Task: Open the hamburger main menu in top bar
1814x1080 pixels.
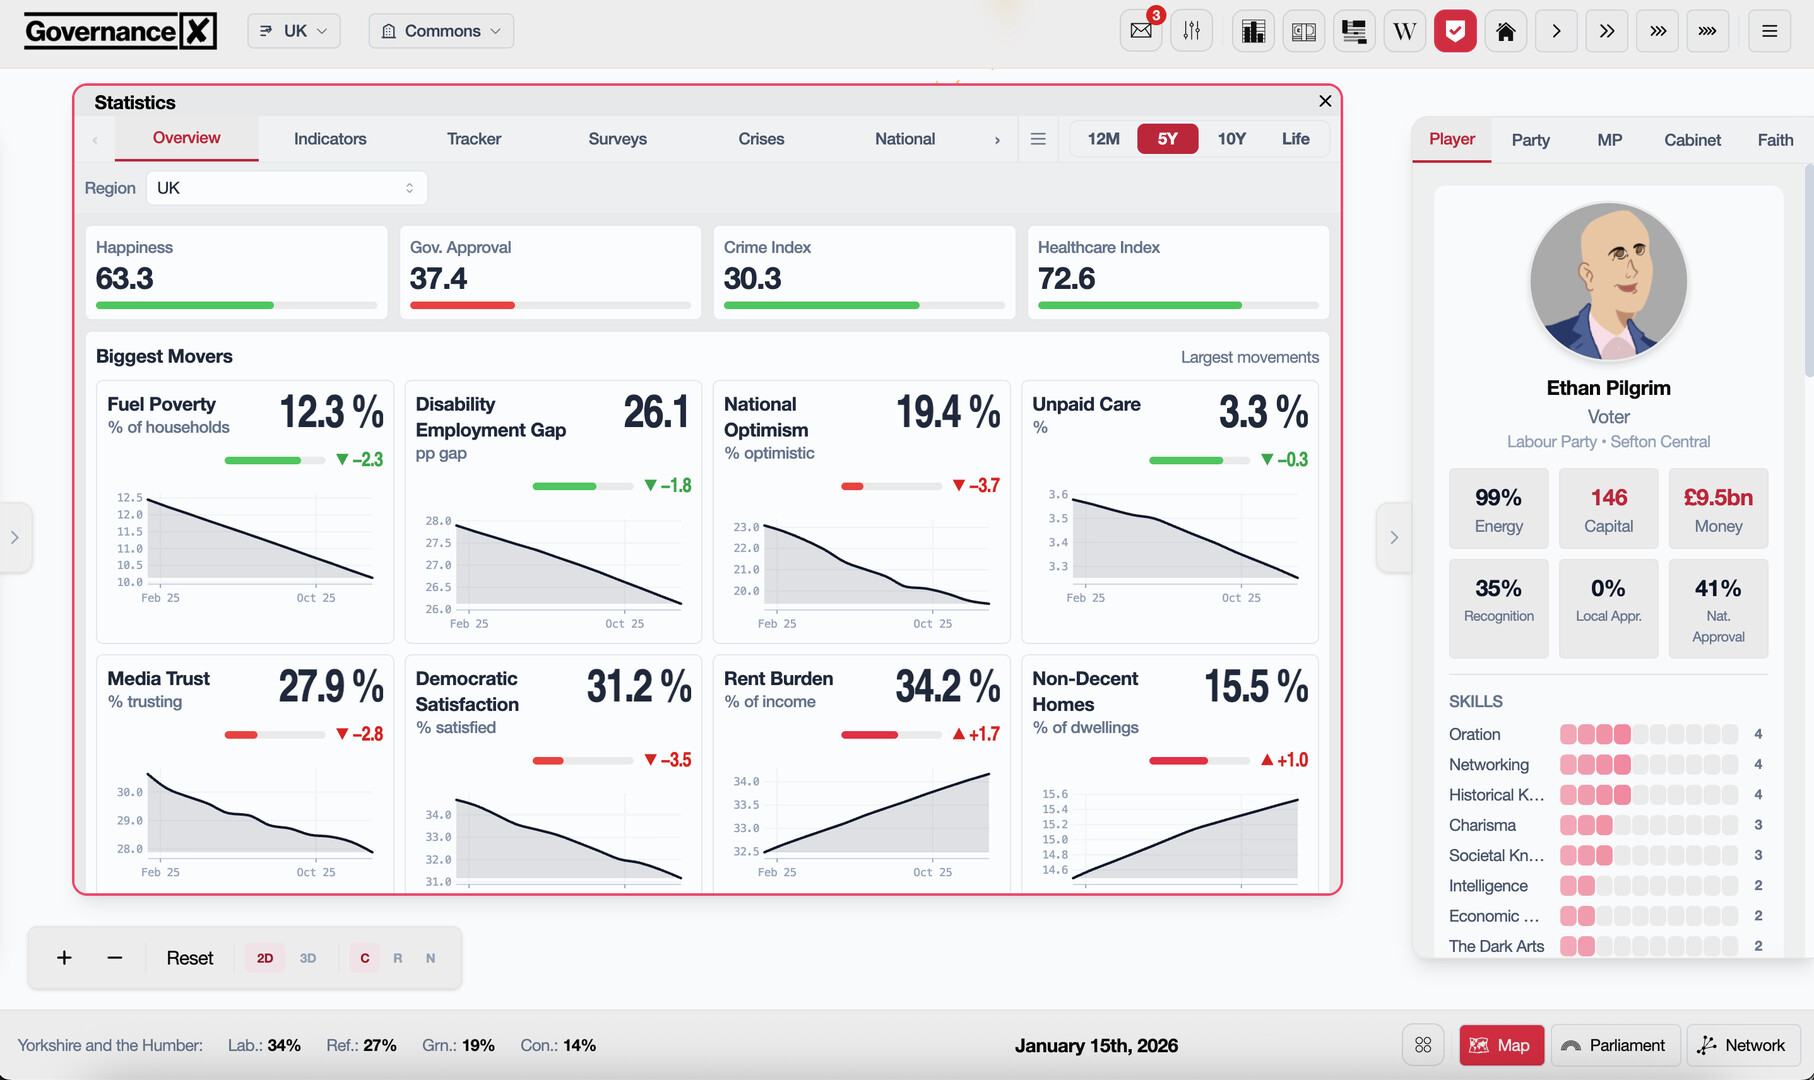Action: click(1769, 31)
